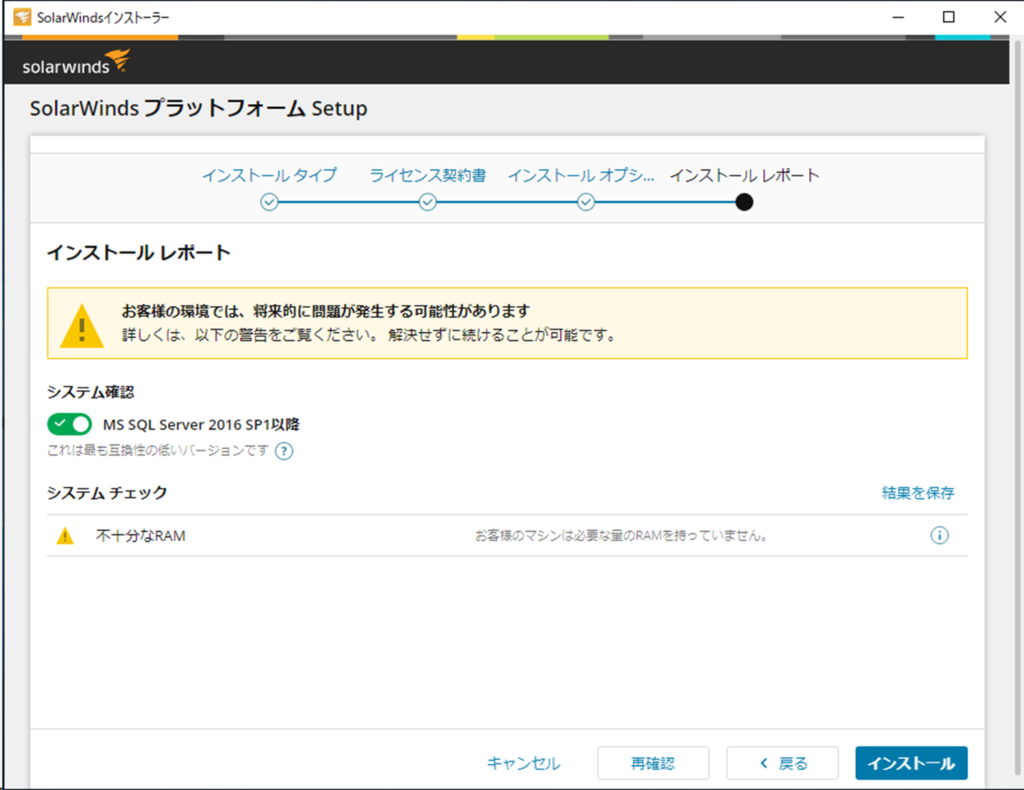Click the 不十分なRAM check row title
Viewport: 1024px width, 790px height.
(x=141, y=536)
